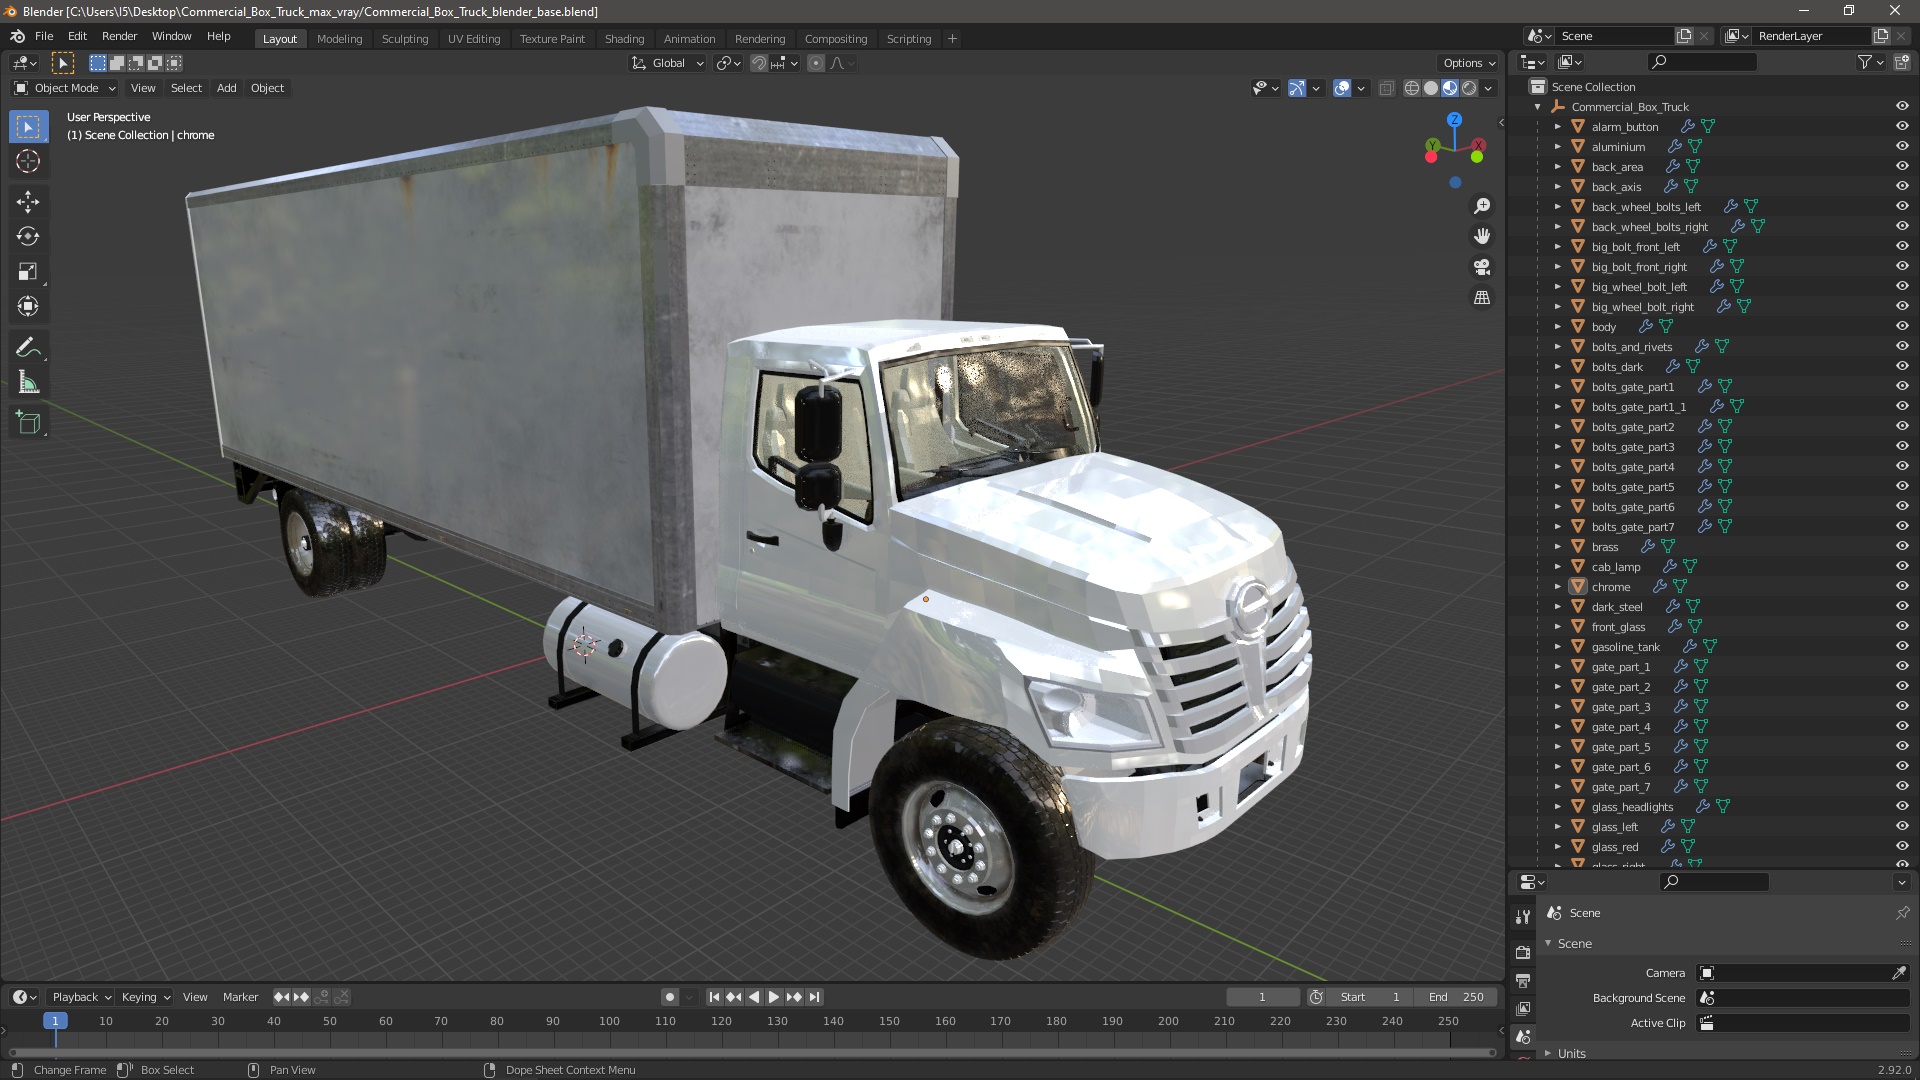Click the End frame field
Screen dimensions: 1920x1080
[x=1456, y=997]
